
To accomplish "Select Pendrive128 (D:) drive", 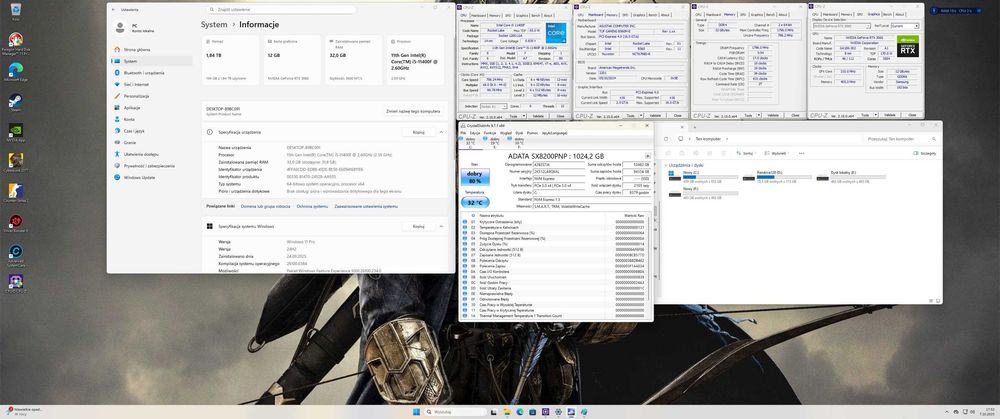I will coord(776,177).
